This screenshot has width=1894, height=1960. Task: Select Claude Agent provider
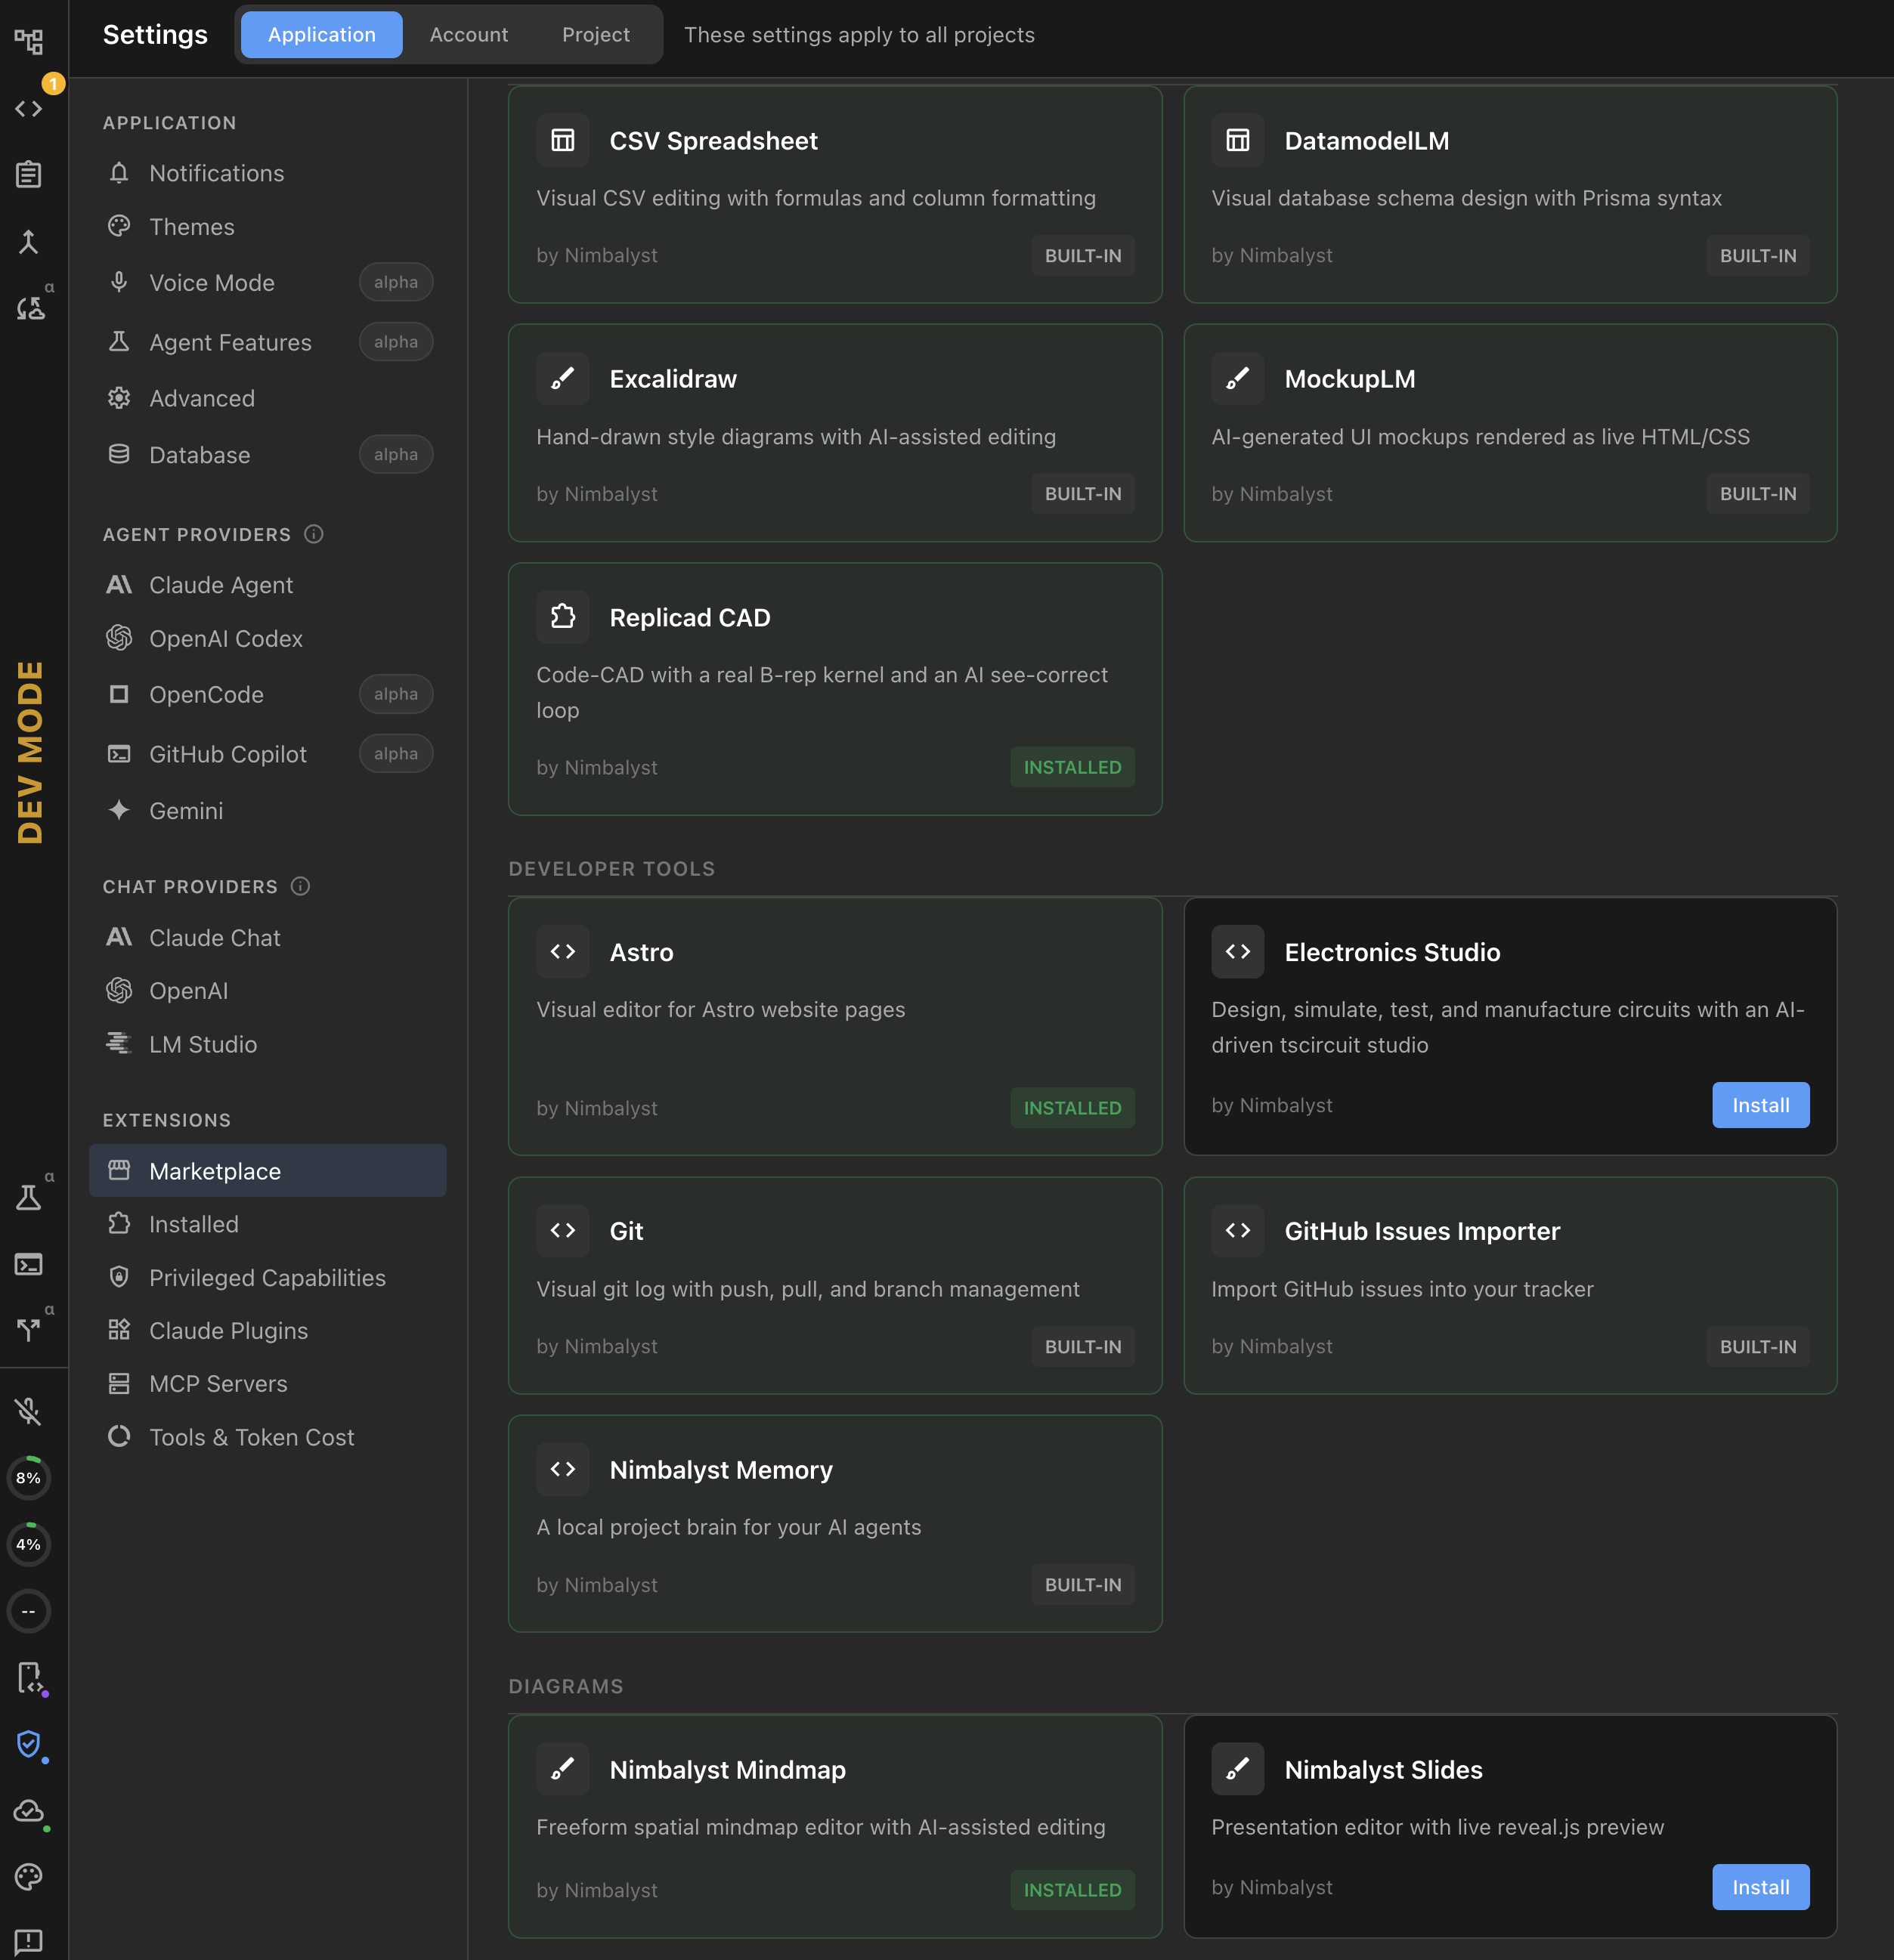click(268, 585)
